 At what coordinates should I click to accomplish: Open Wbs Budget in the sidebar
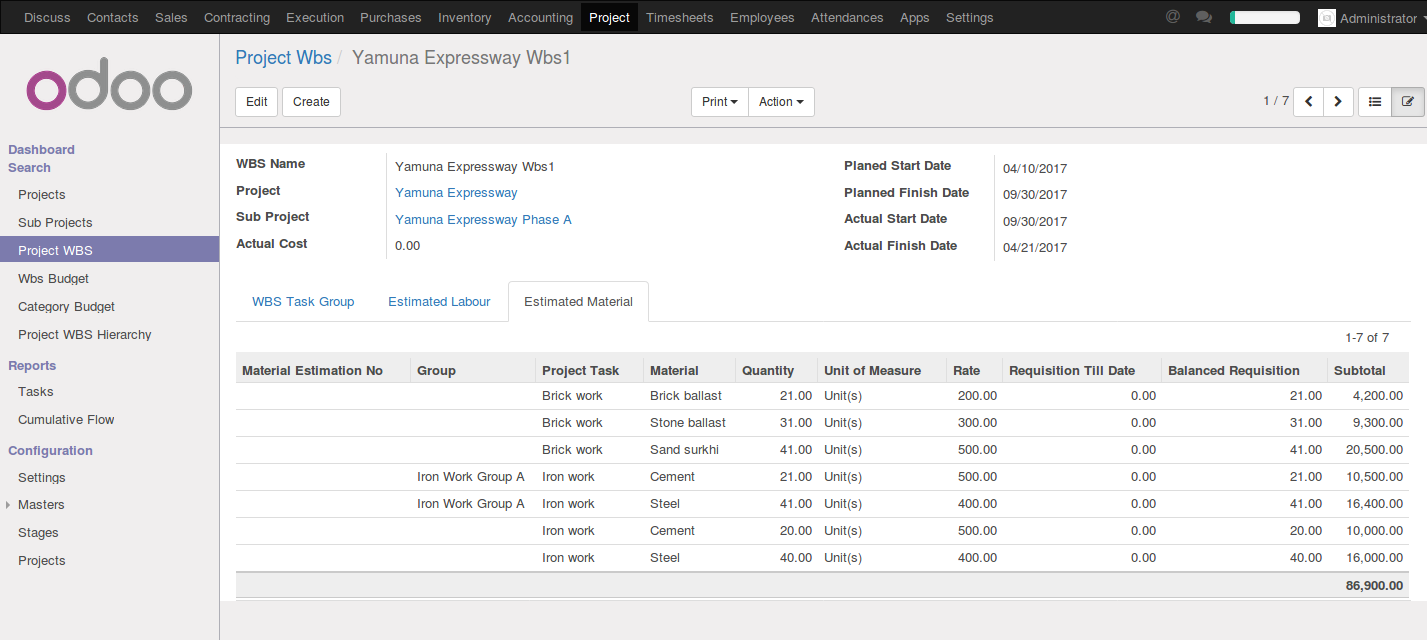(53, 279)
